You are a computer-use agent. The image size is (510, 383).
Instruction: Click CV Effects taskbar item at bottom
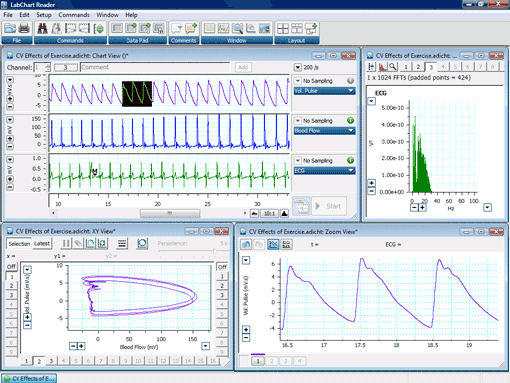pyautogui.click(x=29, y=379)
